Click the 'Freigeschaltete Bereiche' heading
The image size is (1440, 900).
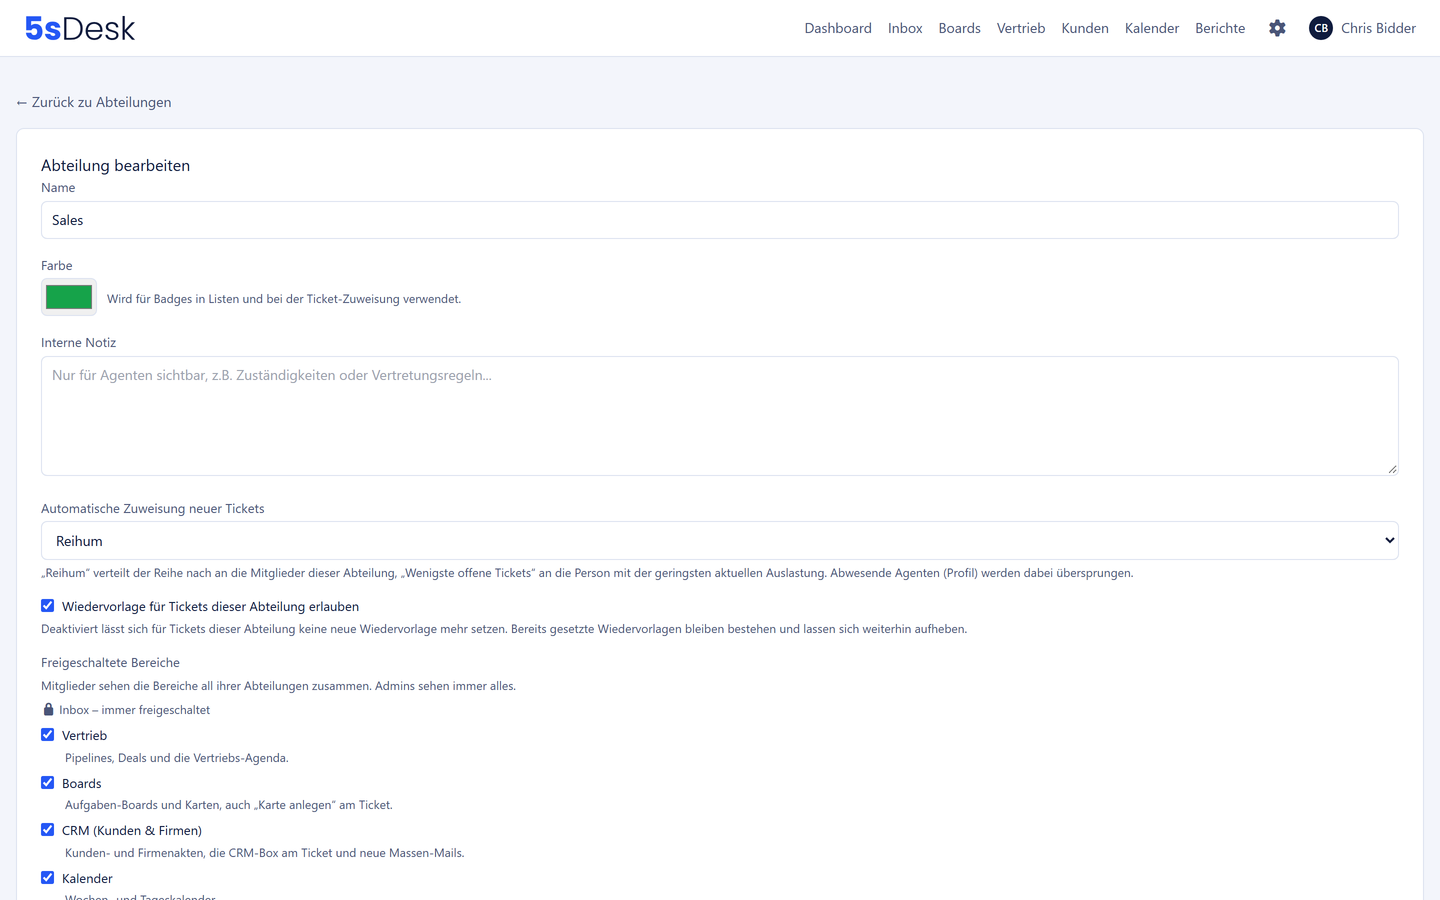(110, 662)
